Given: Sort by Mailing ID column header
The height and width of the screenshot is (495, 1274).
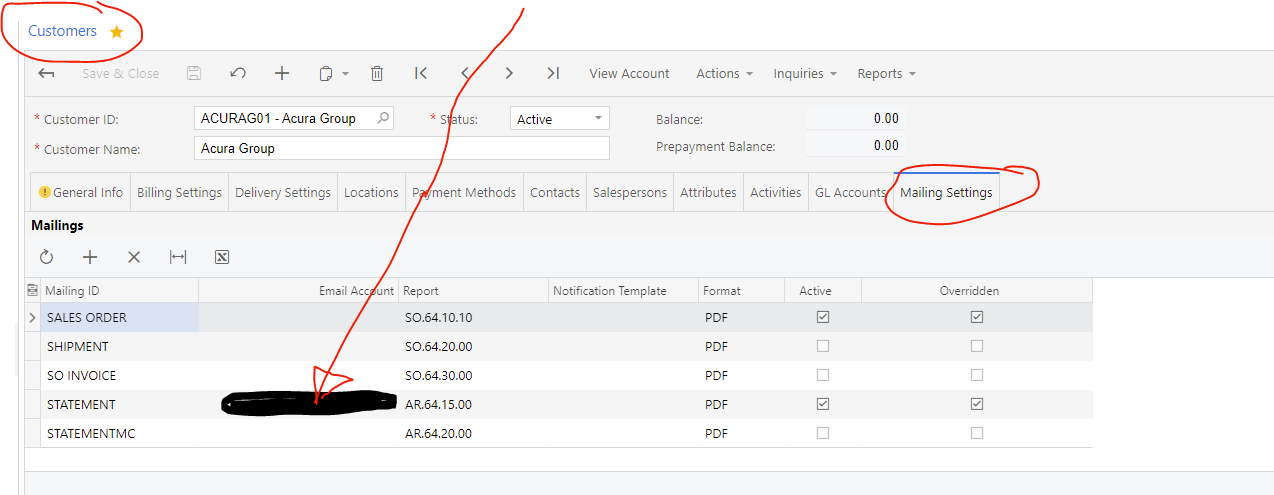Looking at the screenshot, I should pos(119,291).
